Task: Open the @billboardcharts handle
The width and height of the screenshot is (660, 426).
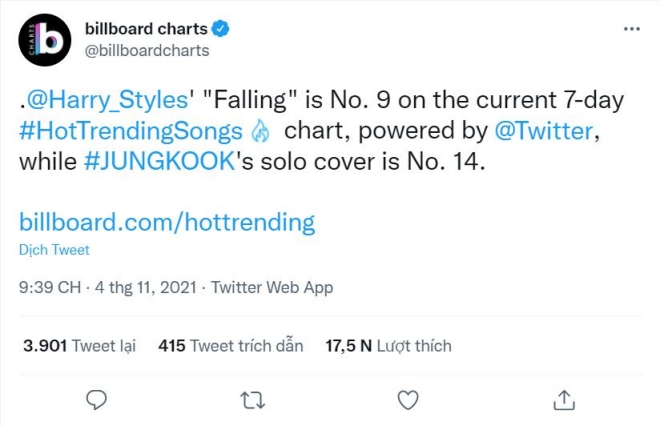Action: pos(147,51)
